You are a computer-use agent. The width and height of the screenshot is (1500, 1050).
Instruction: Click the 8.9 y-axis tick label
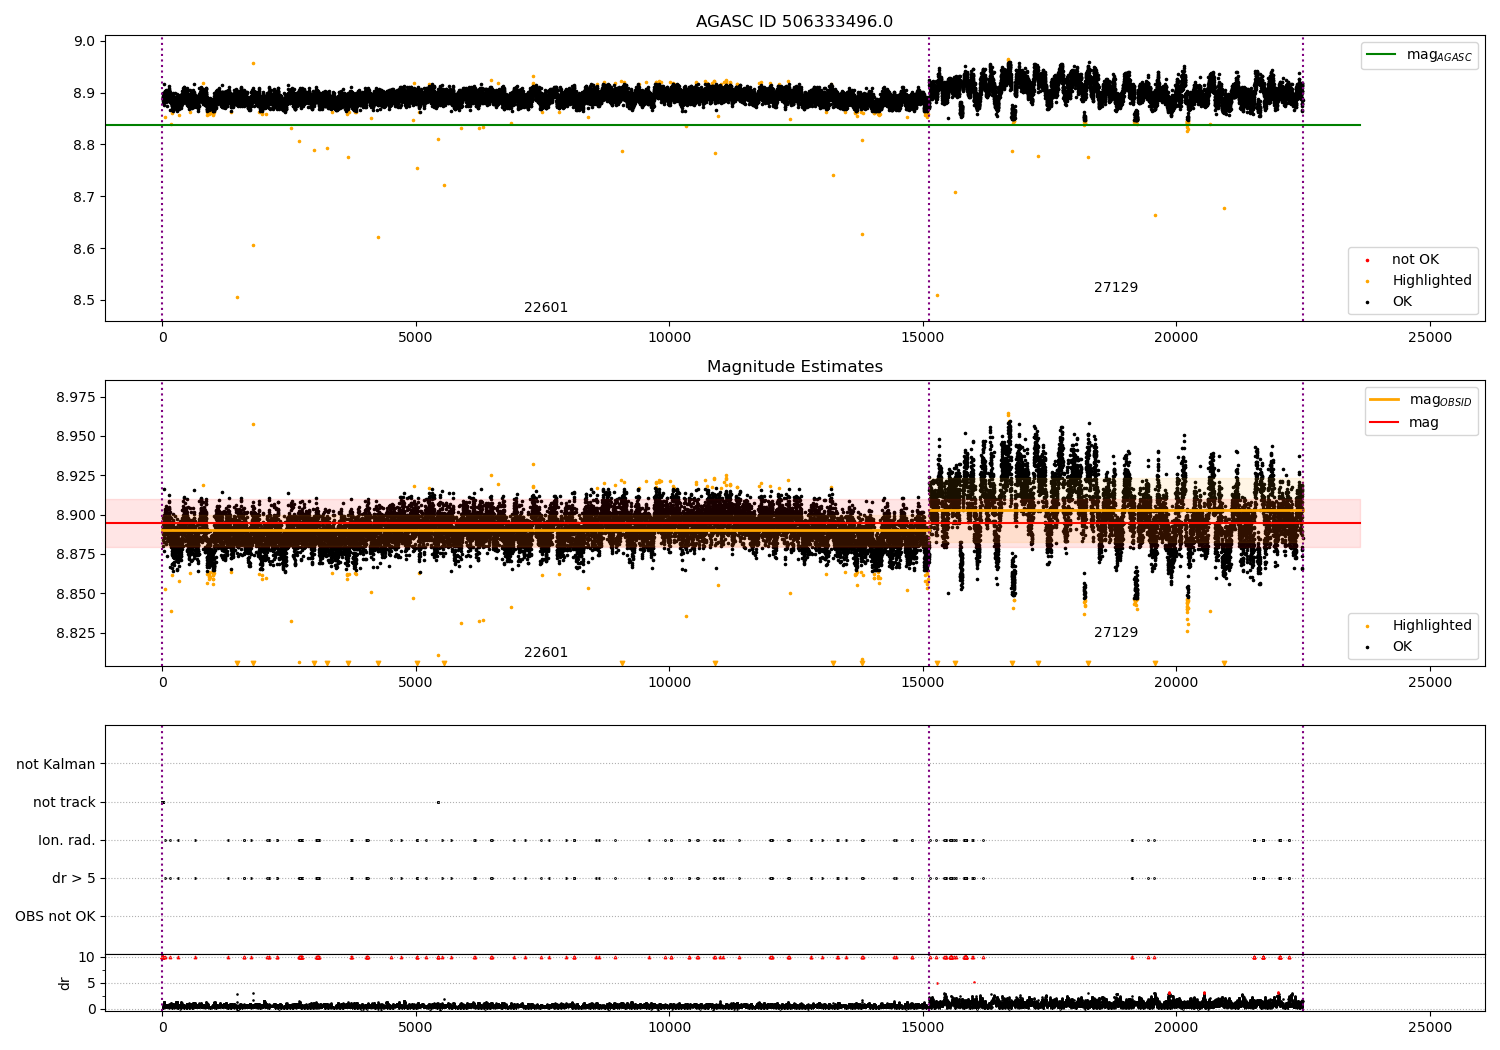(84, 94)
